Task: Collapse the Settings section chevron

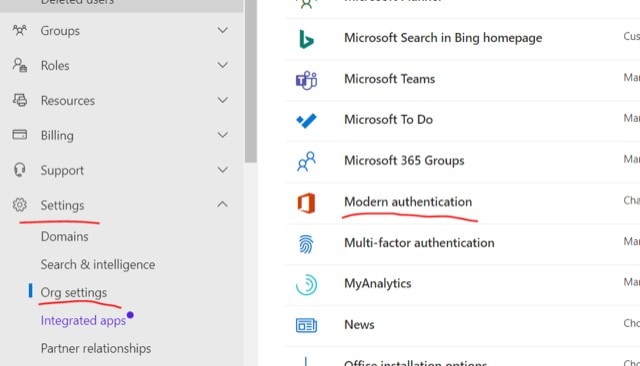Action: point(222,204)
